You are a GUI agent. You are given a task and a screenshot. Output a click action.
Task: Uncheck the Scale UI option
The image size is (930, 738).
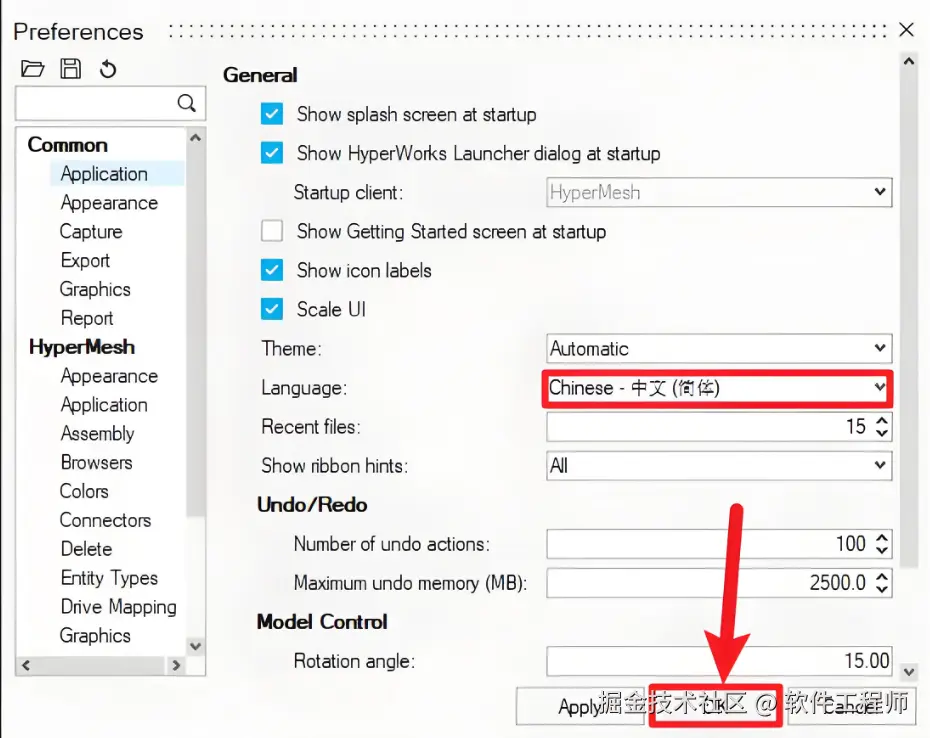[x=272, y=309]
